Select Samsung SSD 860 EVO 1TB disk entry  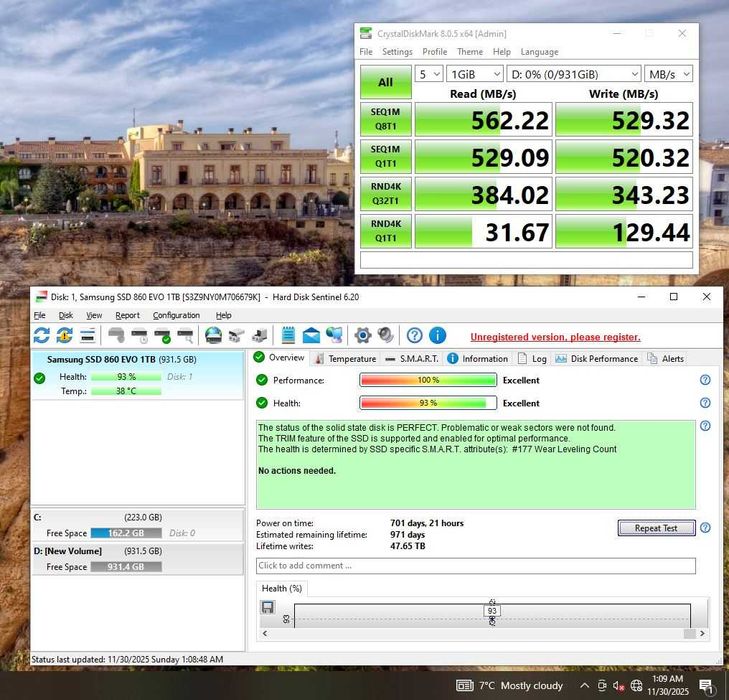137,375
